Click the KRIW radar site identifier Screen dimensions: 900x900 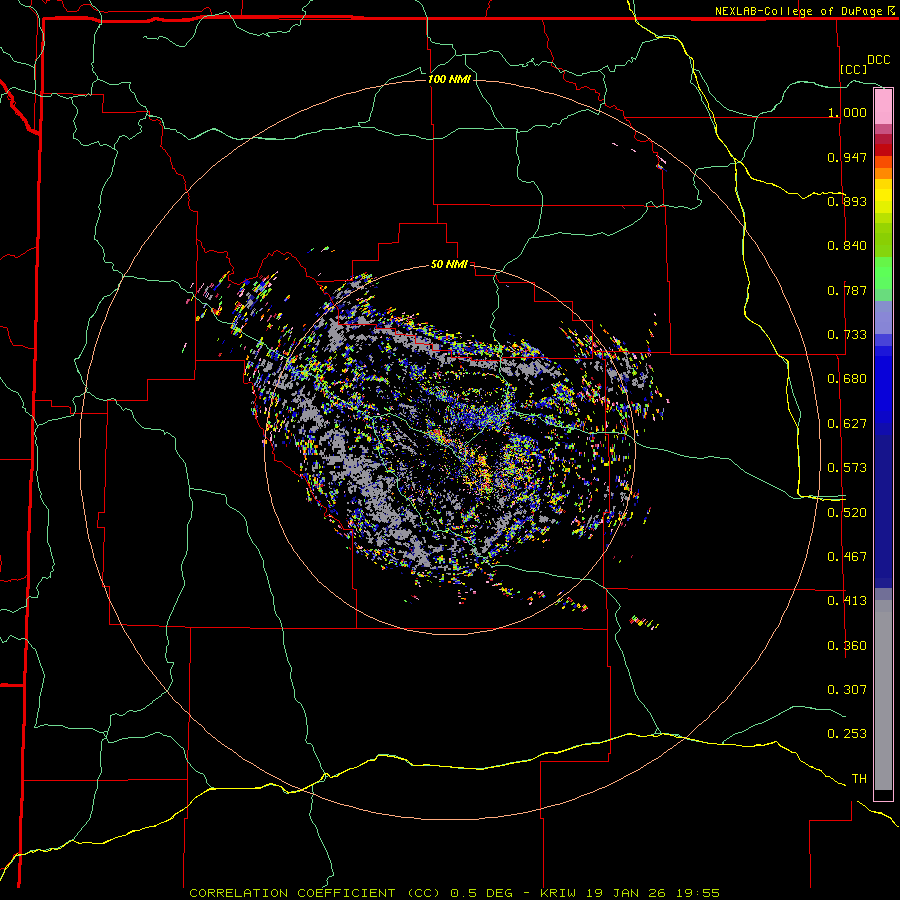point(557,893)
